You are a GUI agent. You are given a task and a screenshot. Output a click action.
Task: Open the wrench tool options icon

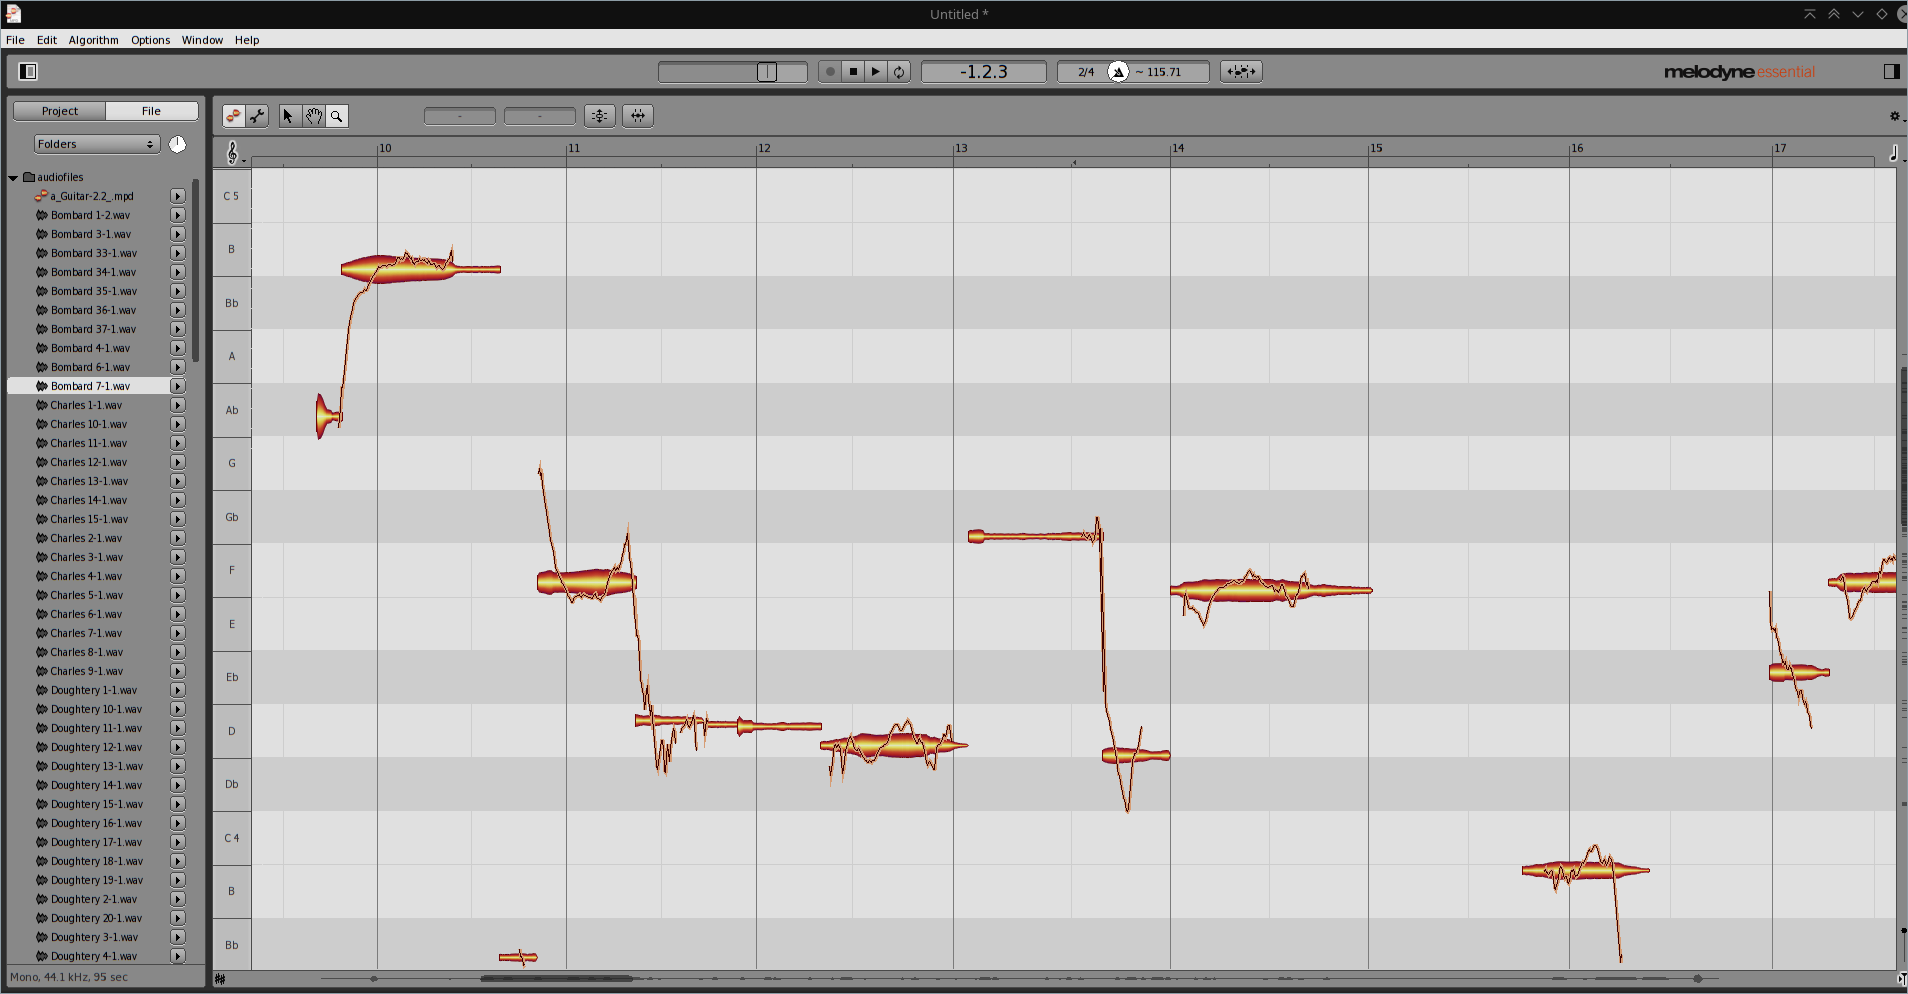[257, 115]
